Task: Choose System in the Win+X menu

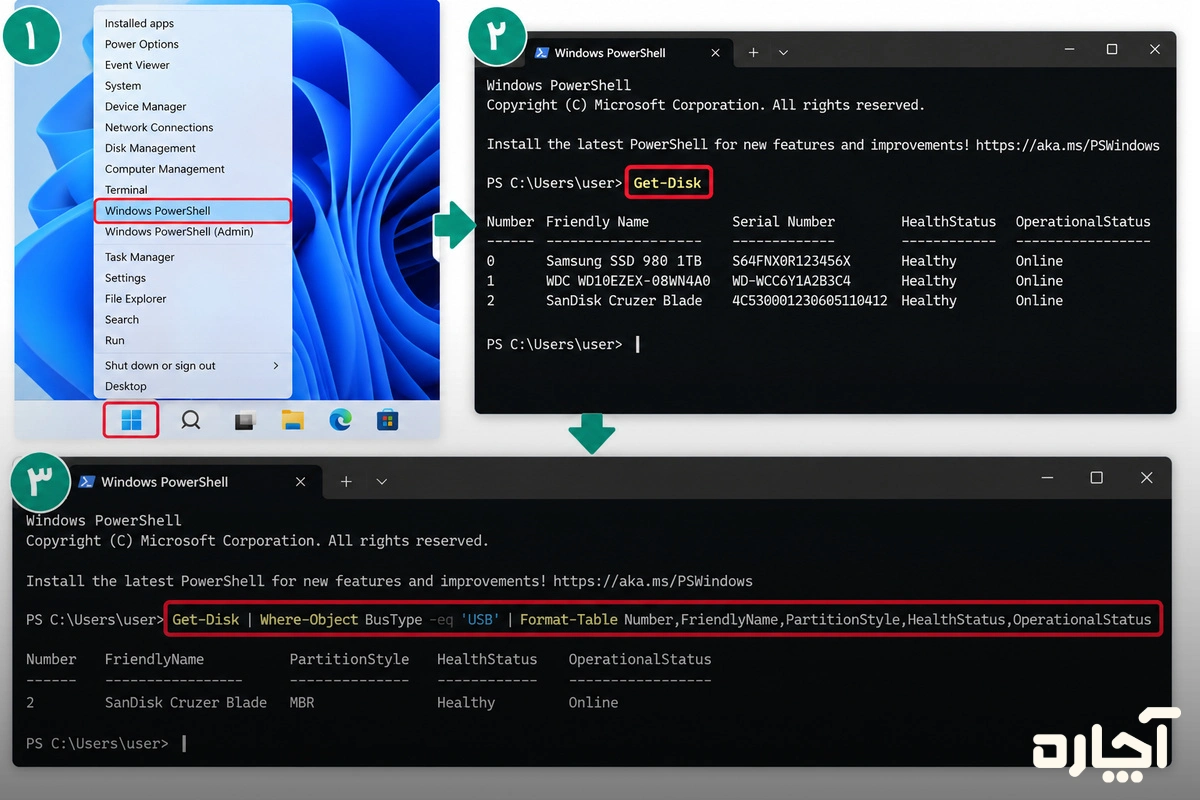Action: tap(123, 86)
